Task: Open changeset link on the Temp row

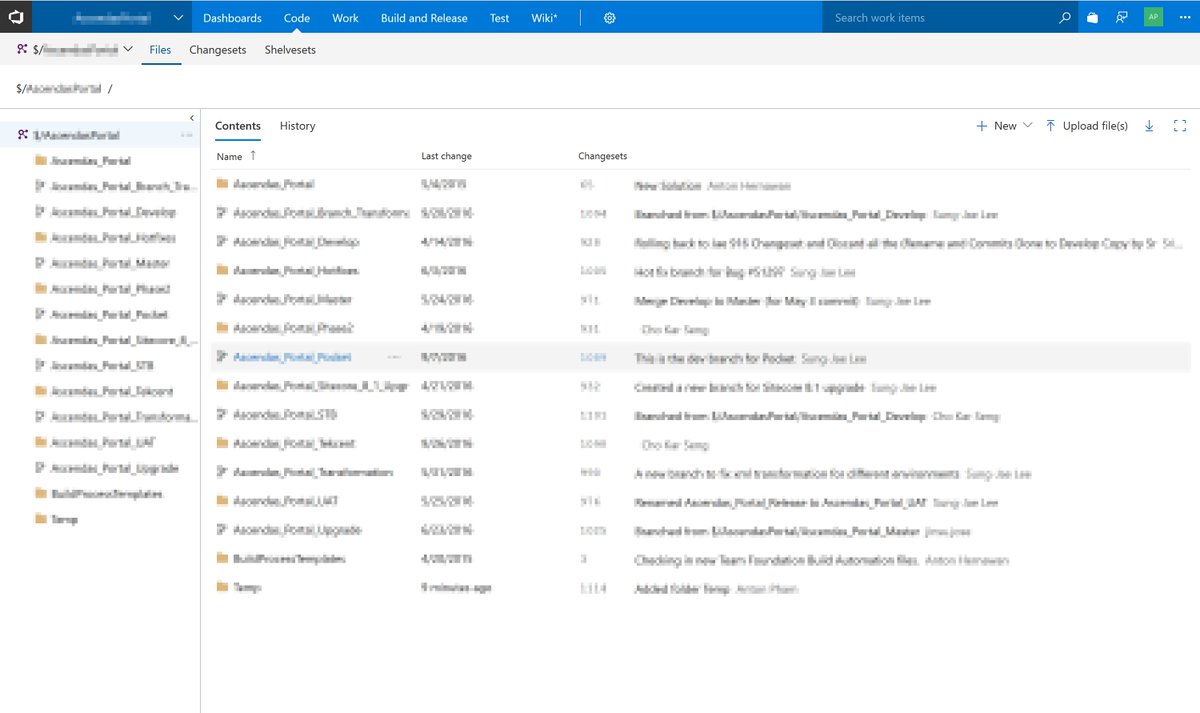Action: pos(593,589)
